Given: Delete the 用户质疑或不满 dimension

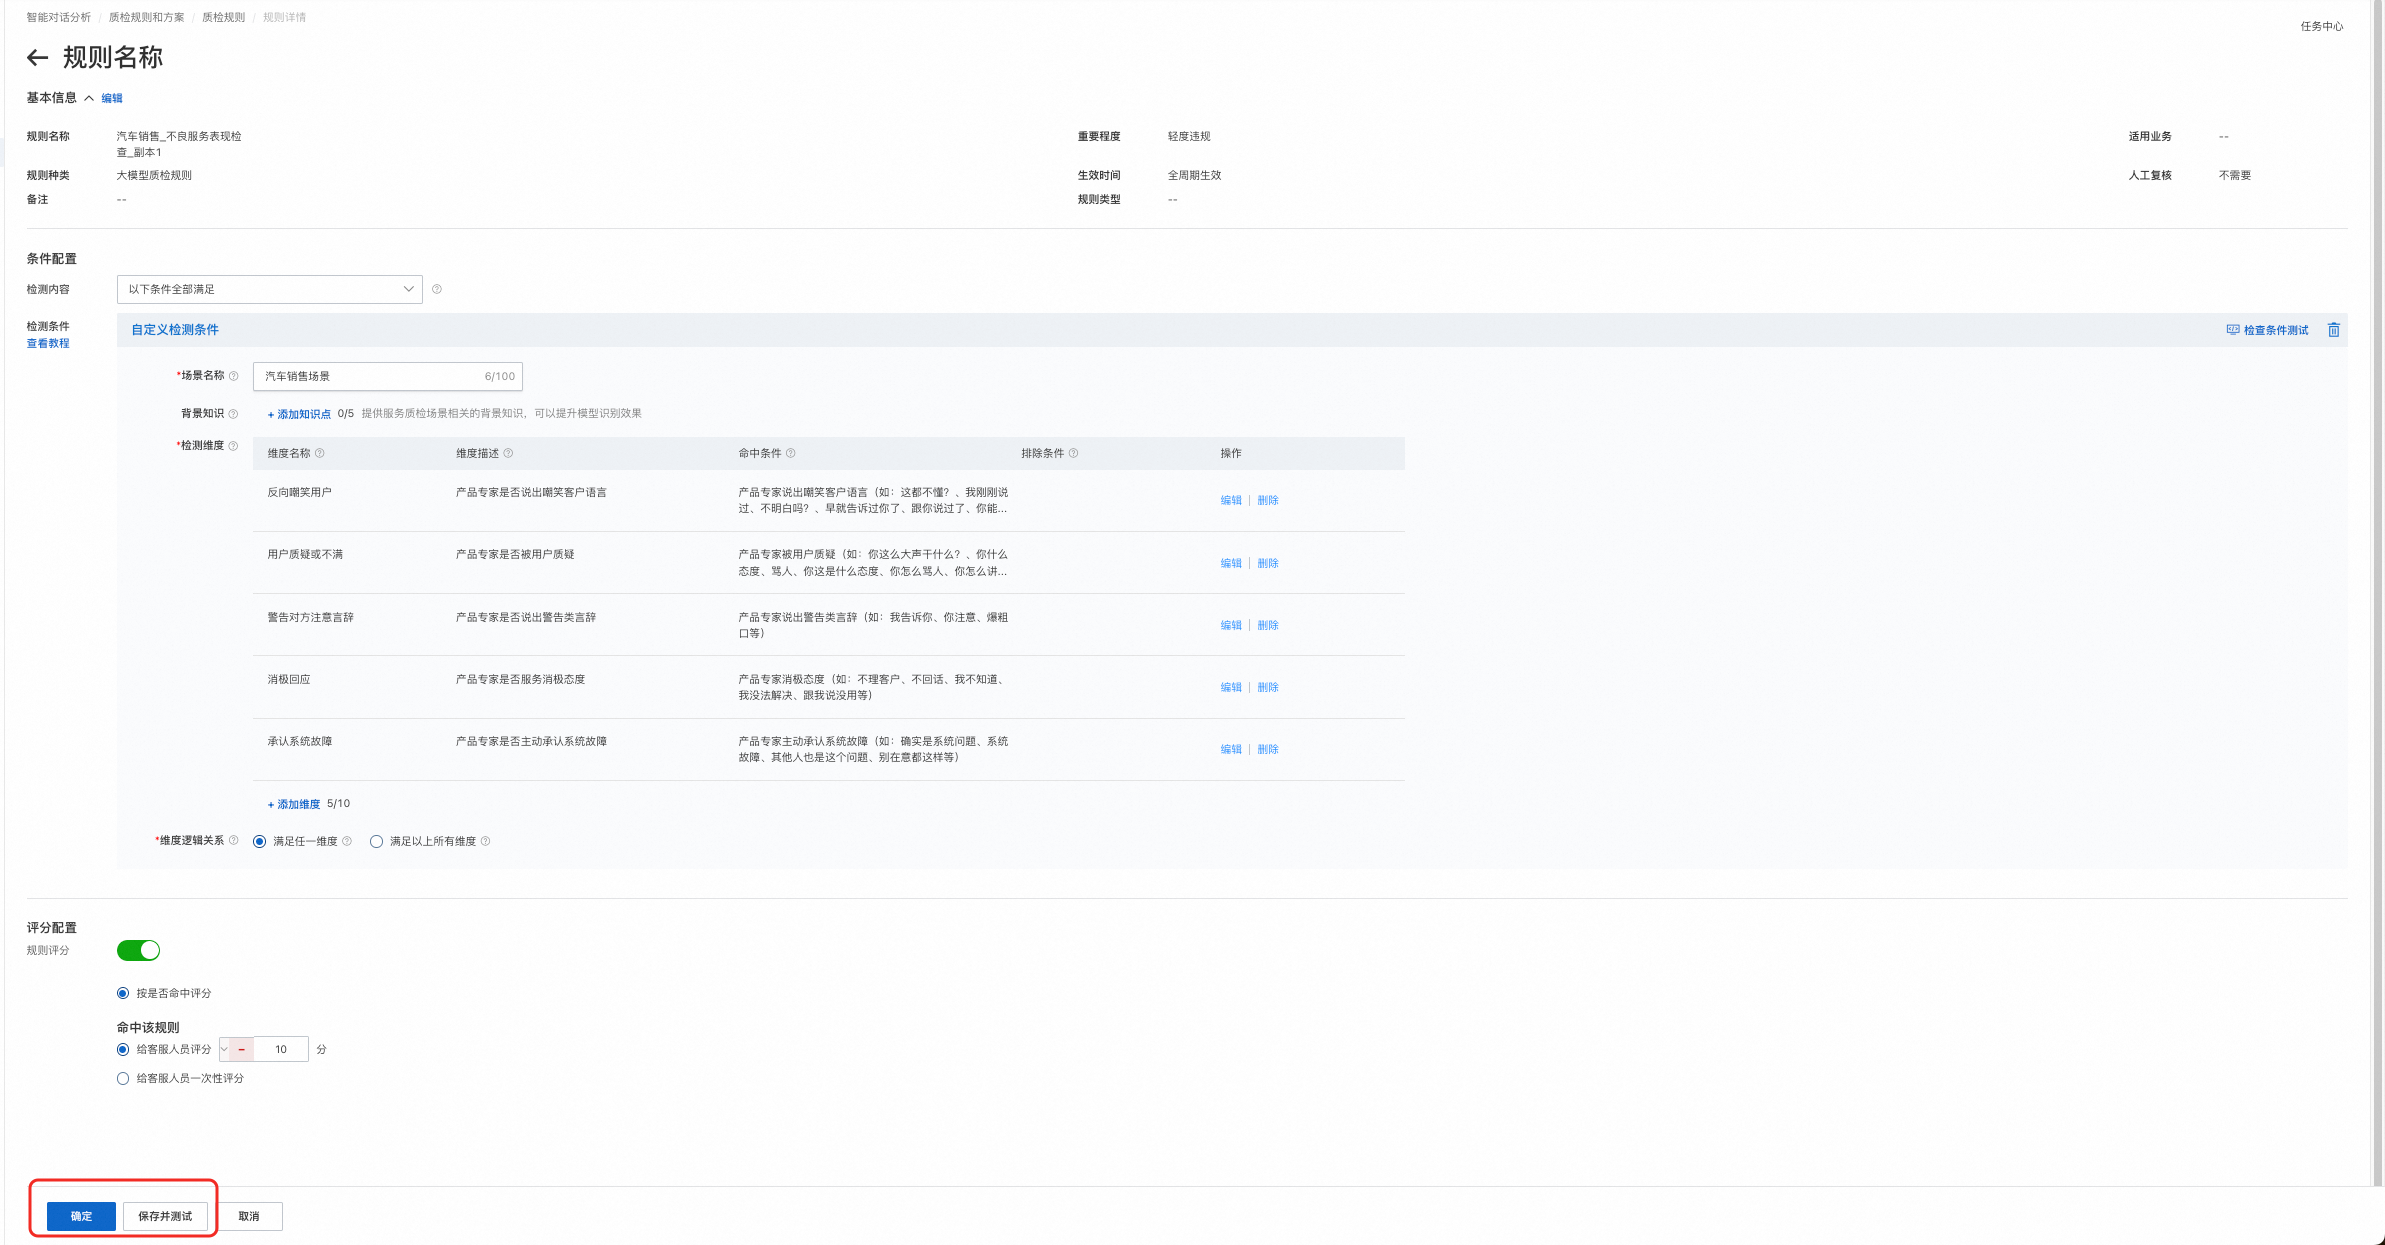Looking at the screenshot, I should tap(1268, 563).
